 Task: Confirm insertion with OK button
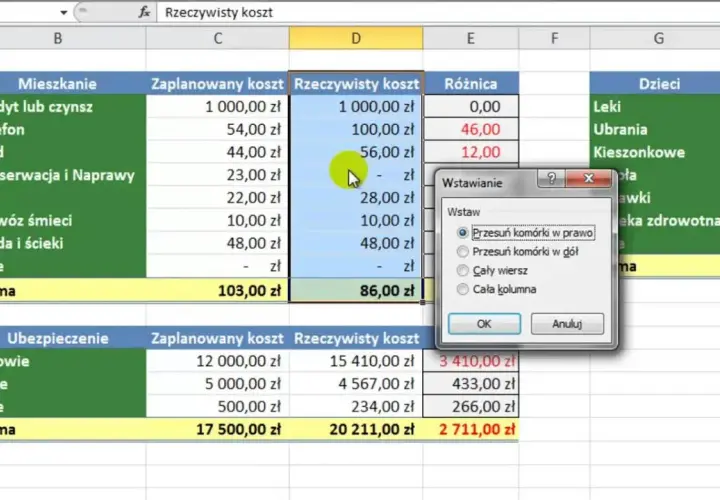click(484, 324)
